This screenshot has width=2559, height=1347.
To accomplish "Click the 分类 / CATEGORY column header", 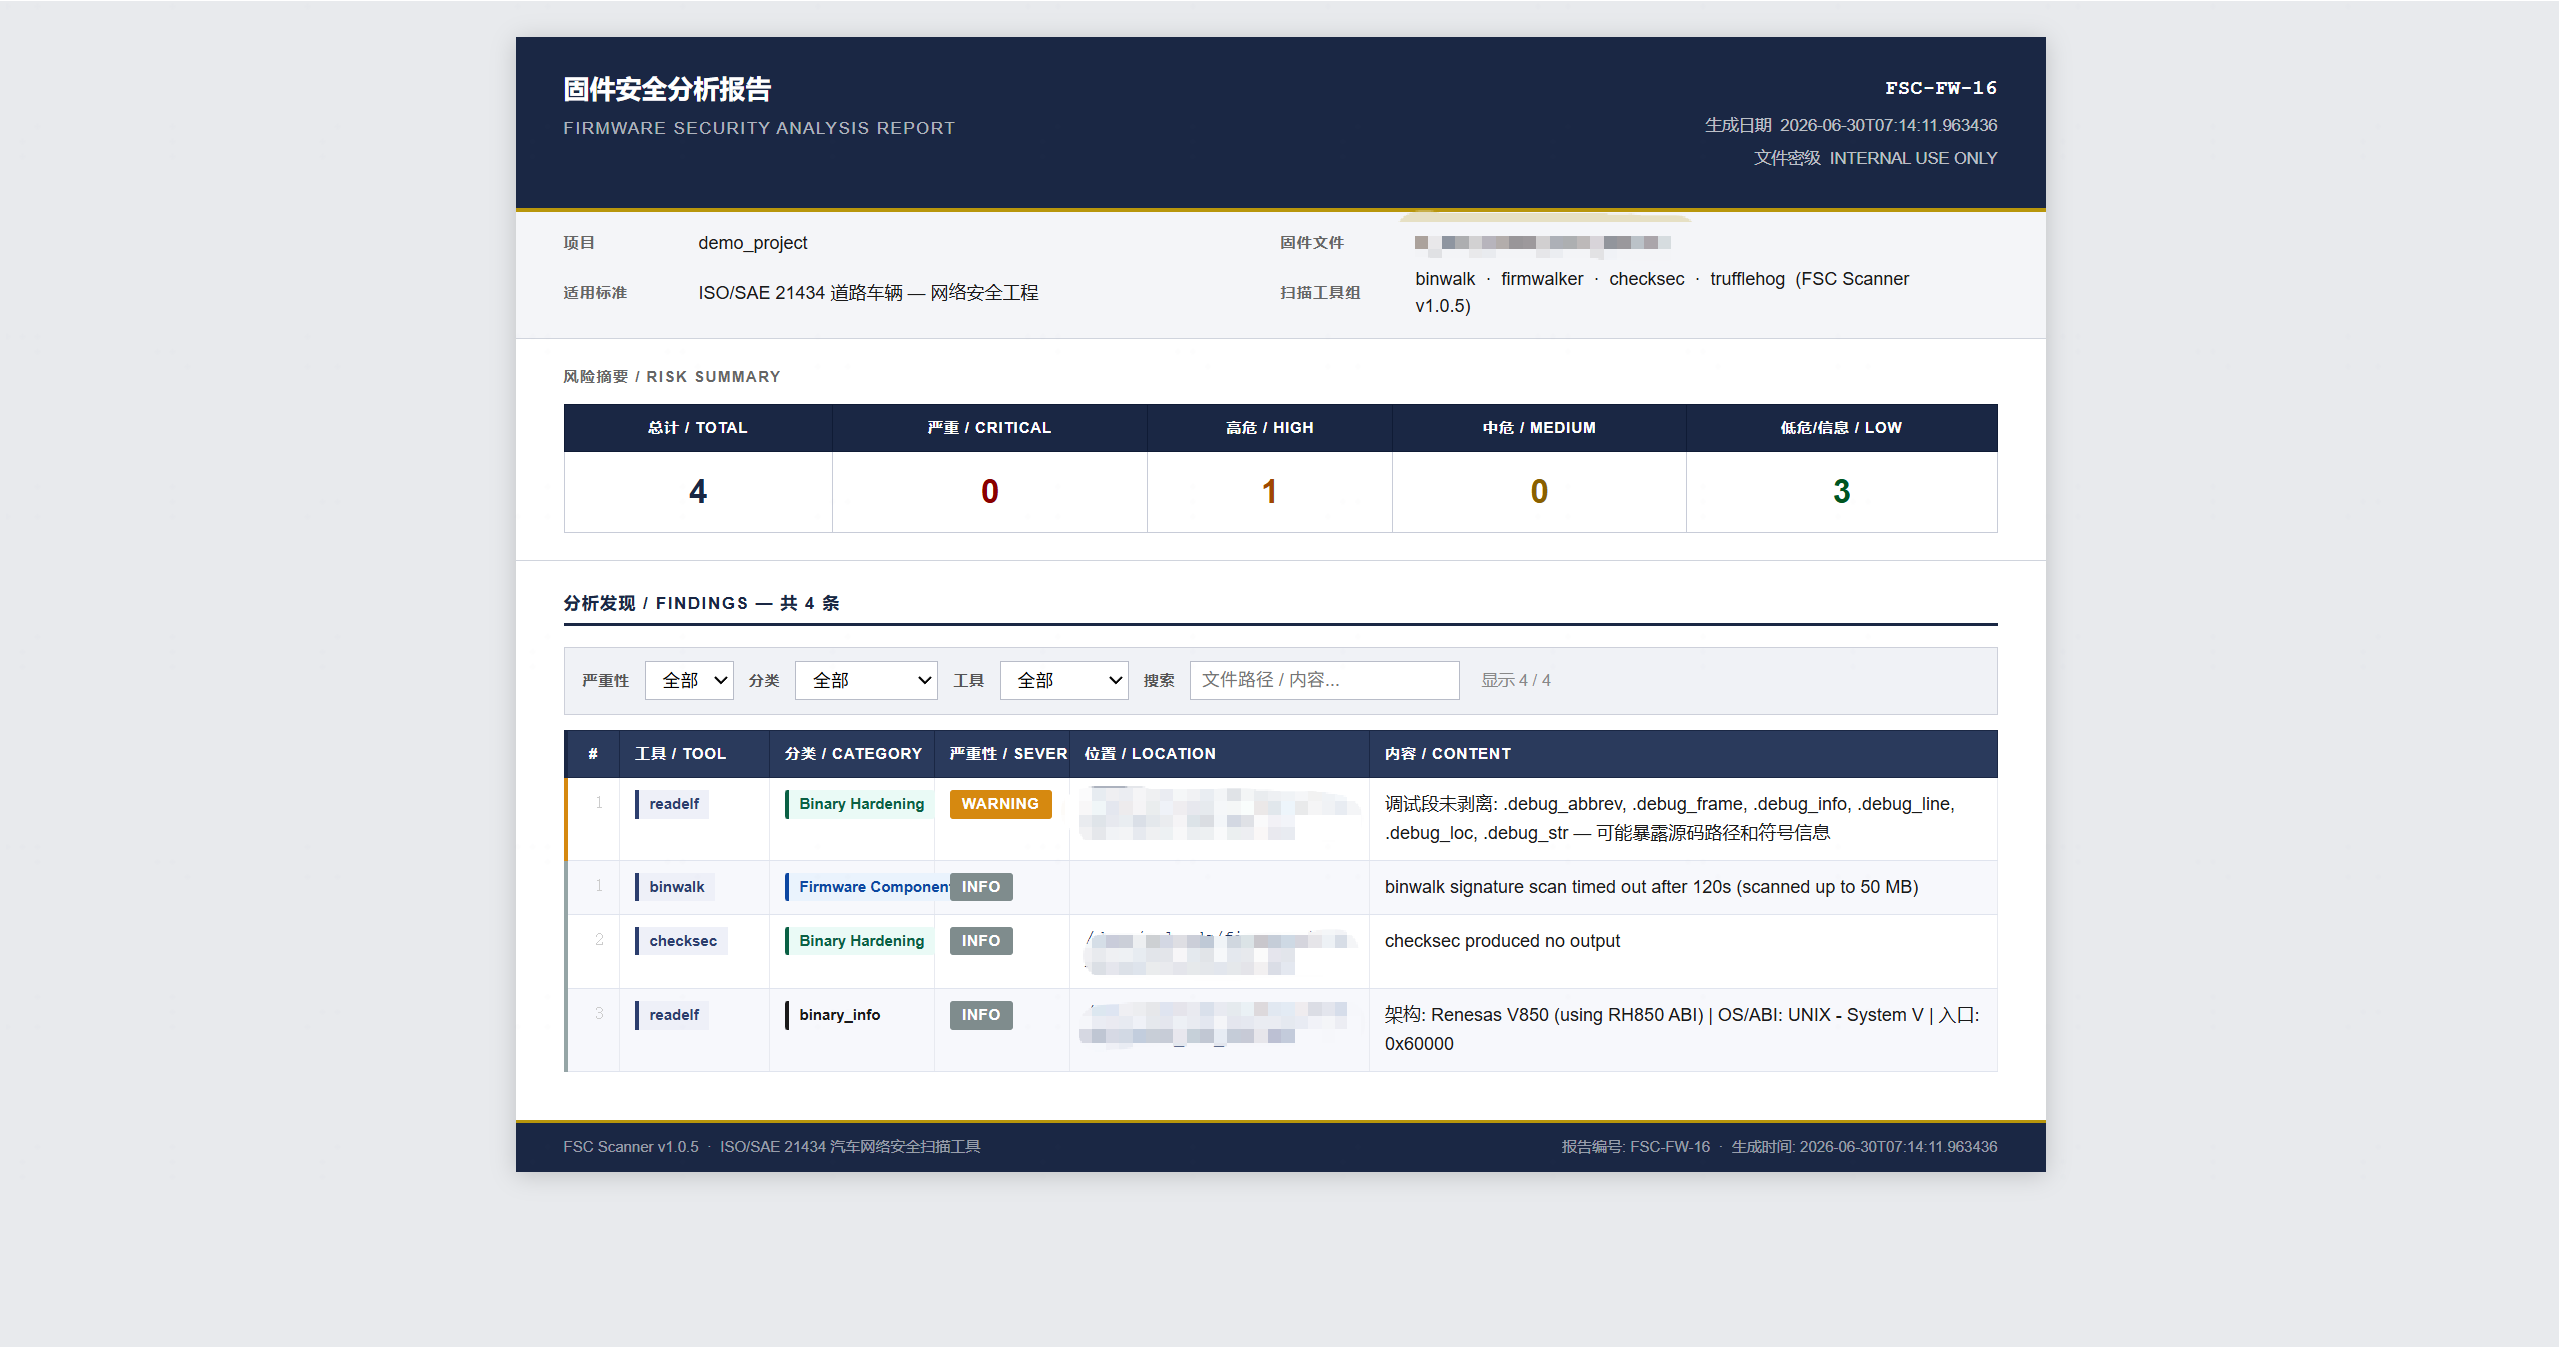I will point(852,754).
